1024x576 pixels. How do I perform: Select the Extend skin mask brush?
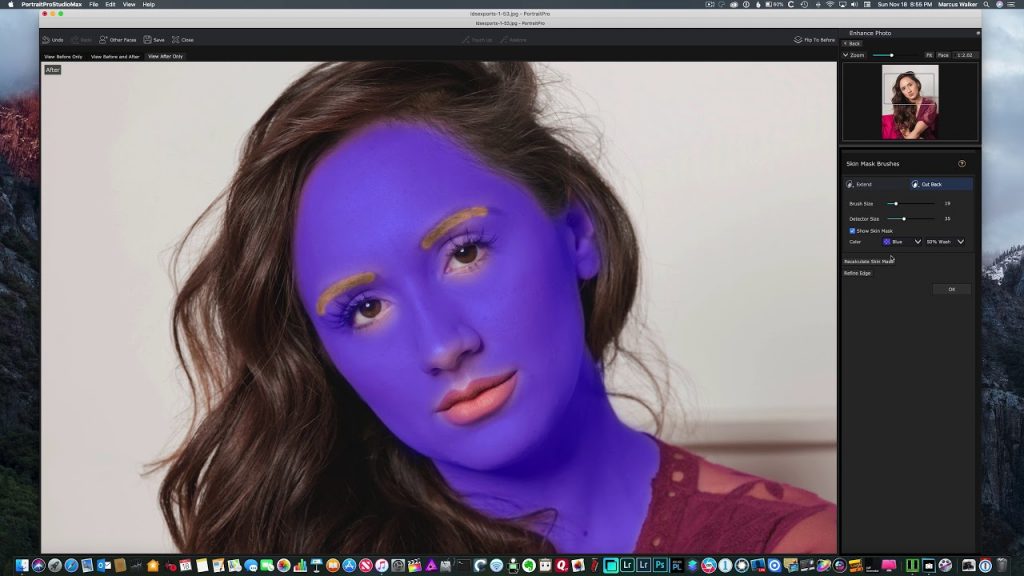pyautogui.click(x=875, y=184)
